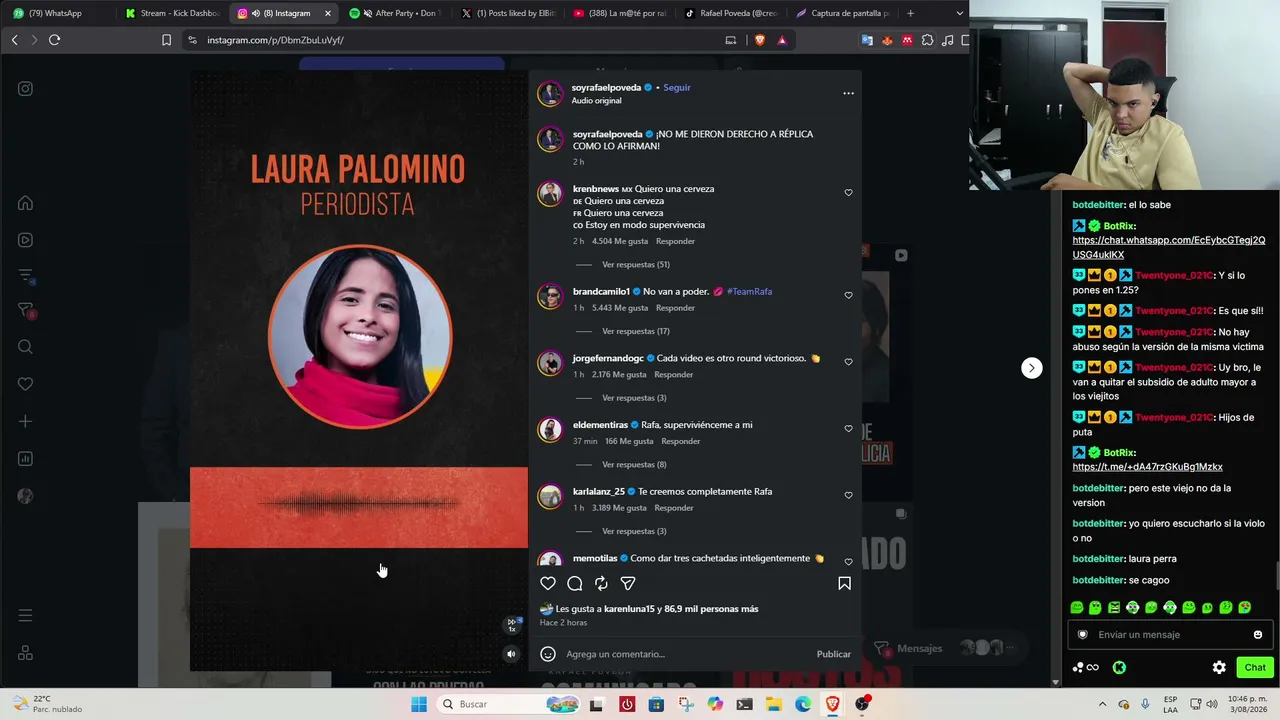Open the soyrafaelpoveda profile name in the post header
Screen dimensions: 1280x720
click(x=606, y=87)
